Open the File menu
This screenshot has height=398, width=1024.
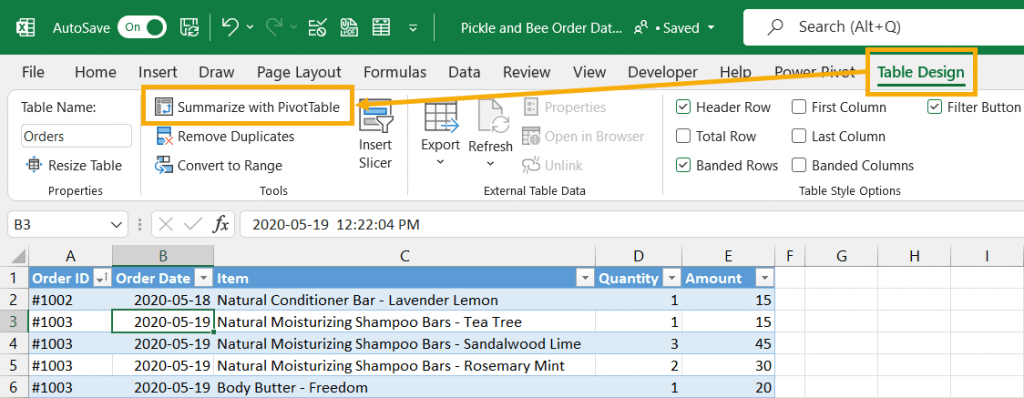coord(33,72)
